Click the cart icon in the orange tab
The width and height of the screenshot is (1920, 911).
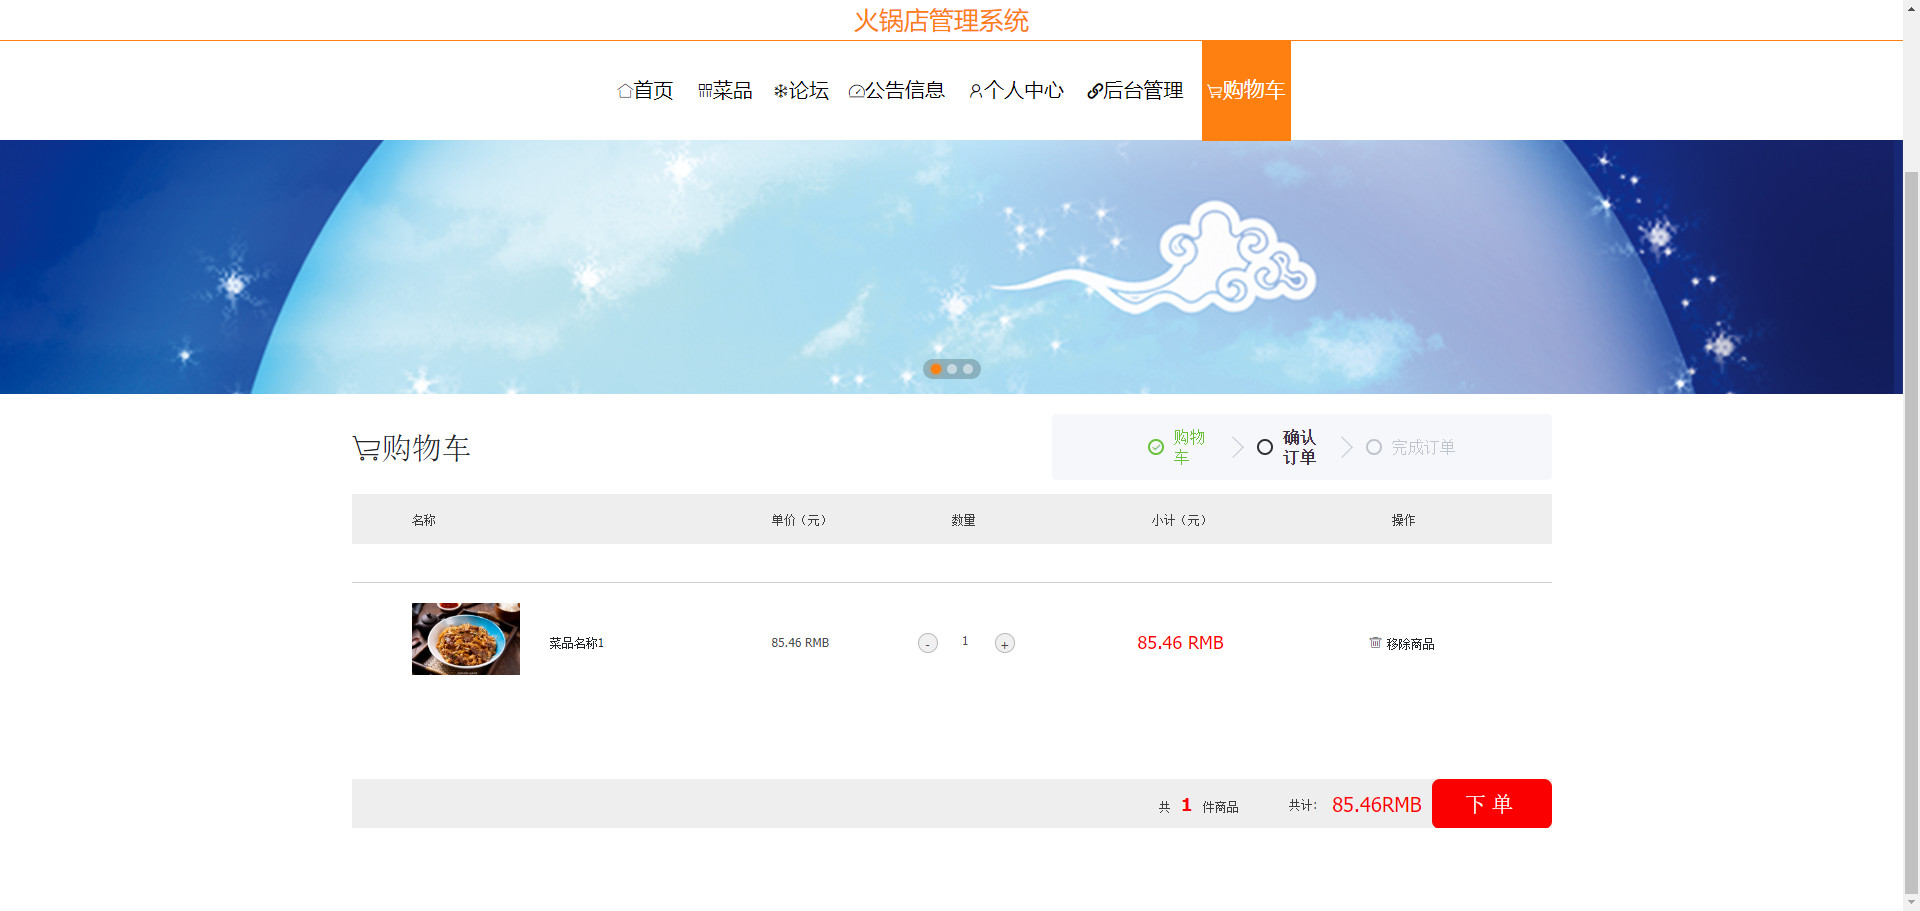[x=1214, y=92]
